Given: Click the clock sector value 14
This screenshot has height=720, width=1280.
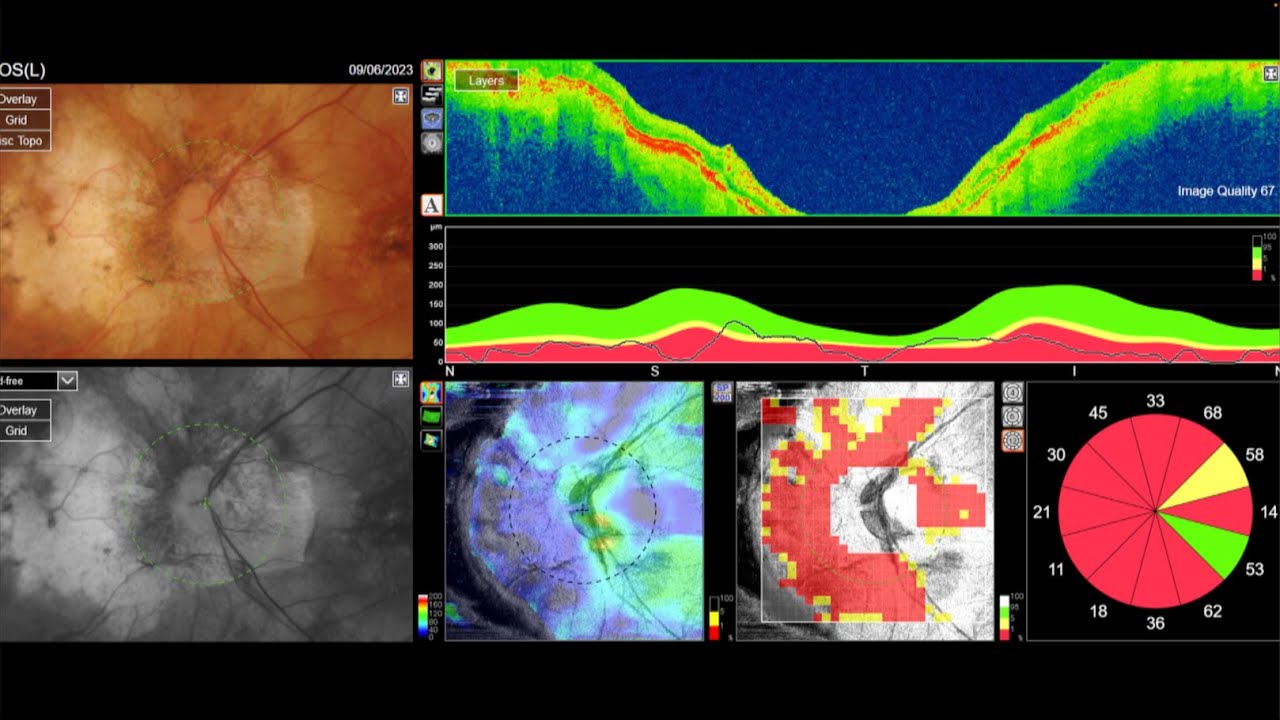Looking at the screenshot, I should point(1269,512).
